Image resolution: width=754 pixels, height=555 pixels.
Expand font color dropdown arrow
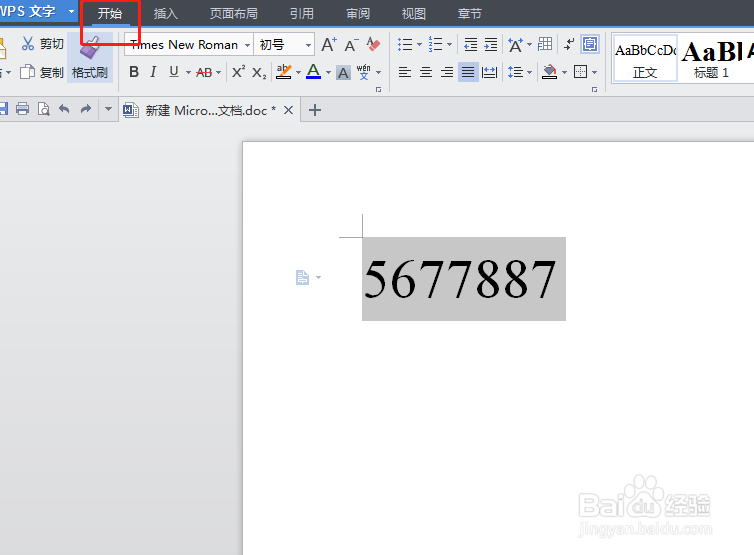click(x=328, y=73)
